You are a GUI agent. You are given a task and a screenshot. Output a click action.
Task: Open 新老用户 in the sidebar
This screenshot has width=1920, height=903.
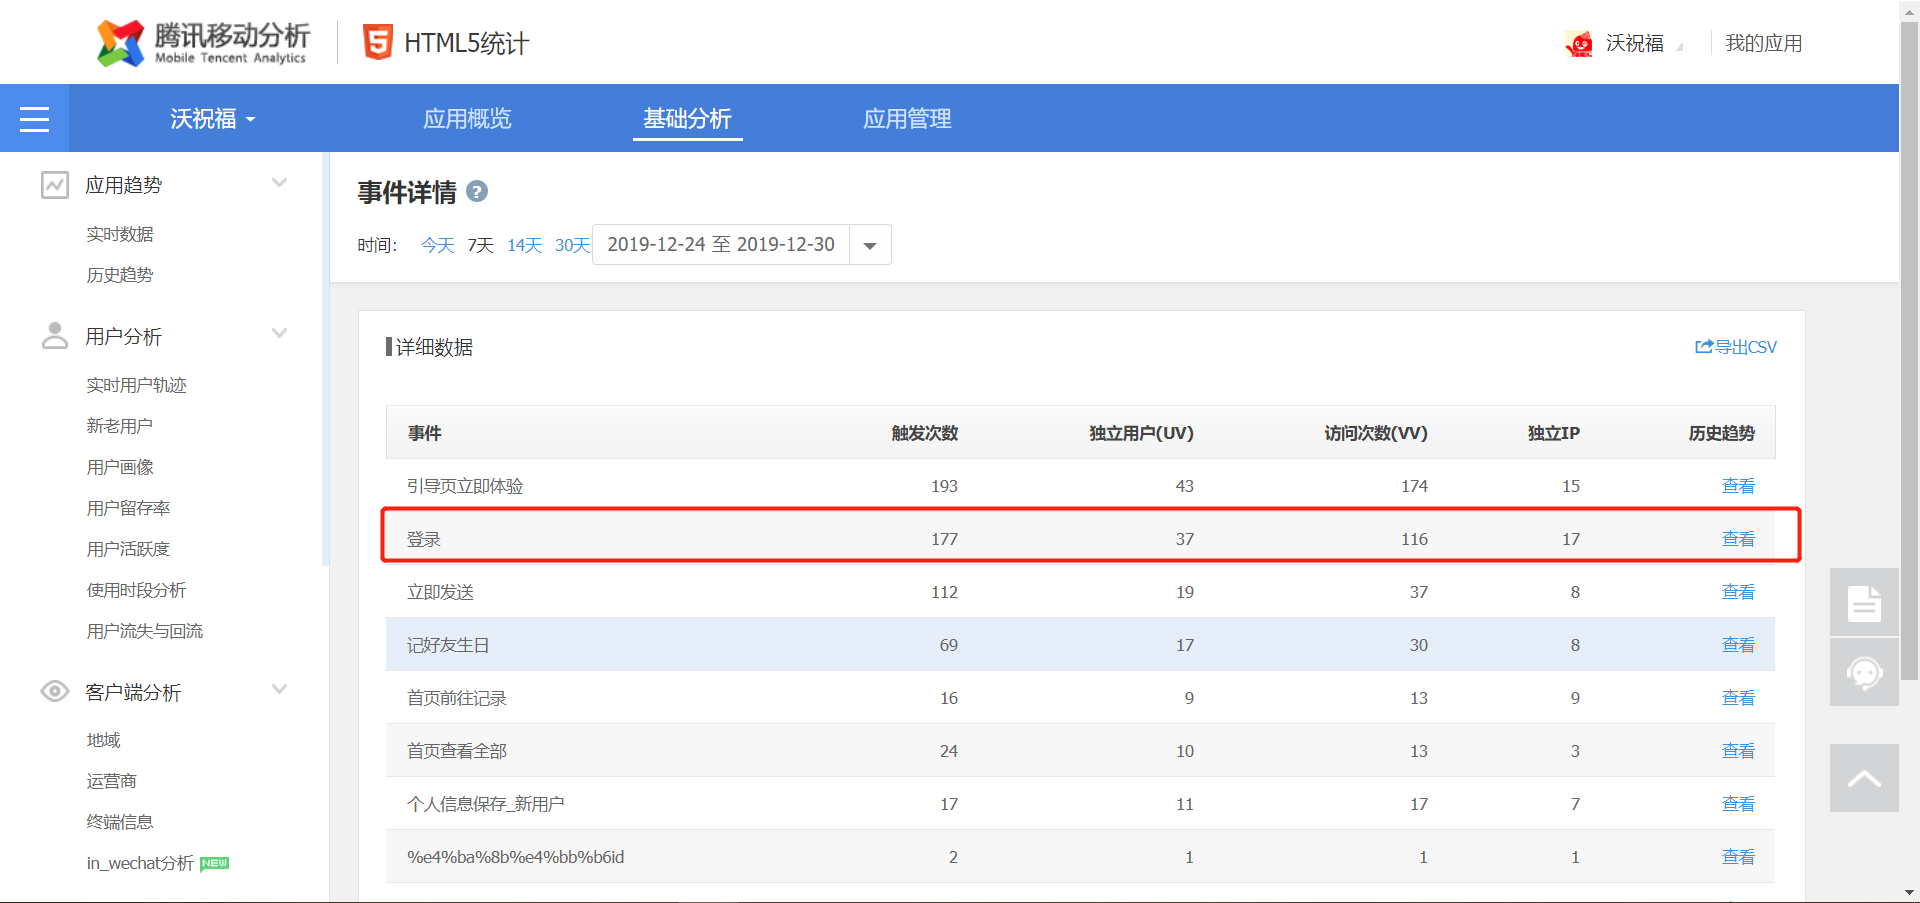click(x=120, y=426)
